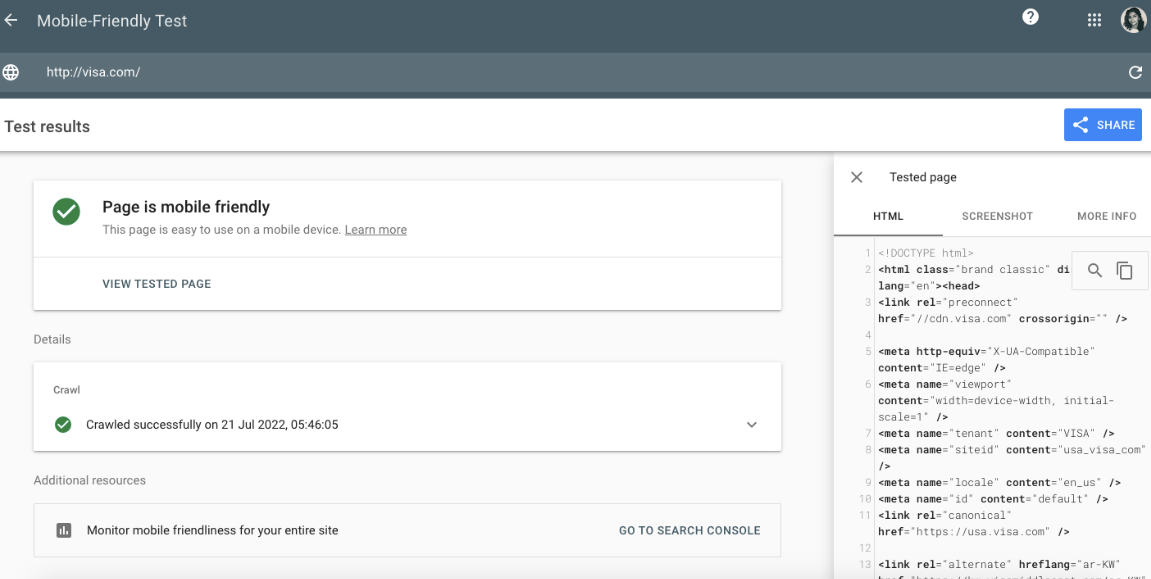Click the link rel canonical code line

(x=973, y=523)
